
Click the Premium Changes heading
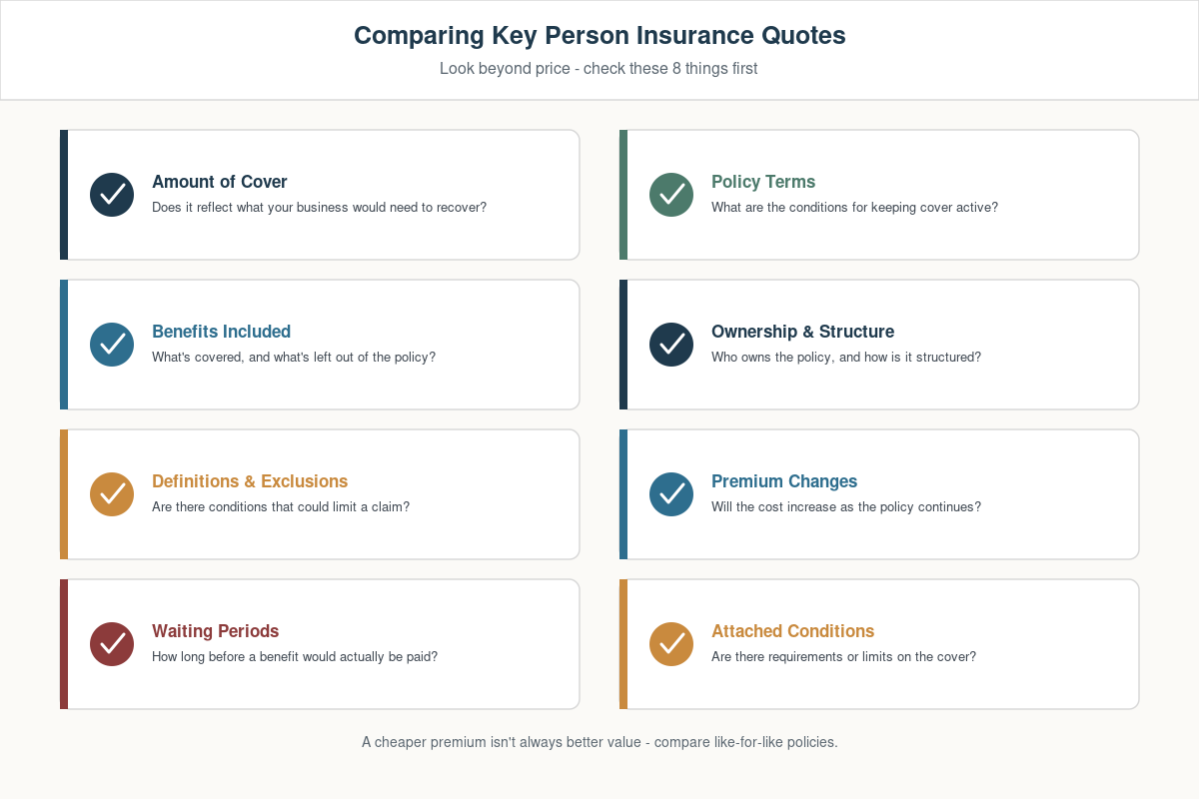click(x=784, y=482)
